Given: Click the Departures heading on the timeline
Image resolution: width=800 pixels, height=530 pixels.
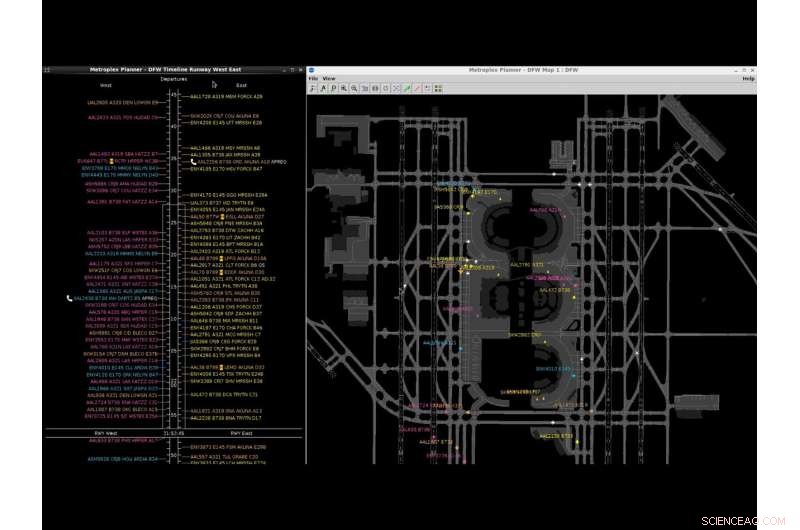Looking at the screenshot, I should tap(173, 79).
